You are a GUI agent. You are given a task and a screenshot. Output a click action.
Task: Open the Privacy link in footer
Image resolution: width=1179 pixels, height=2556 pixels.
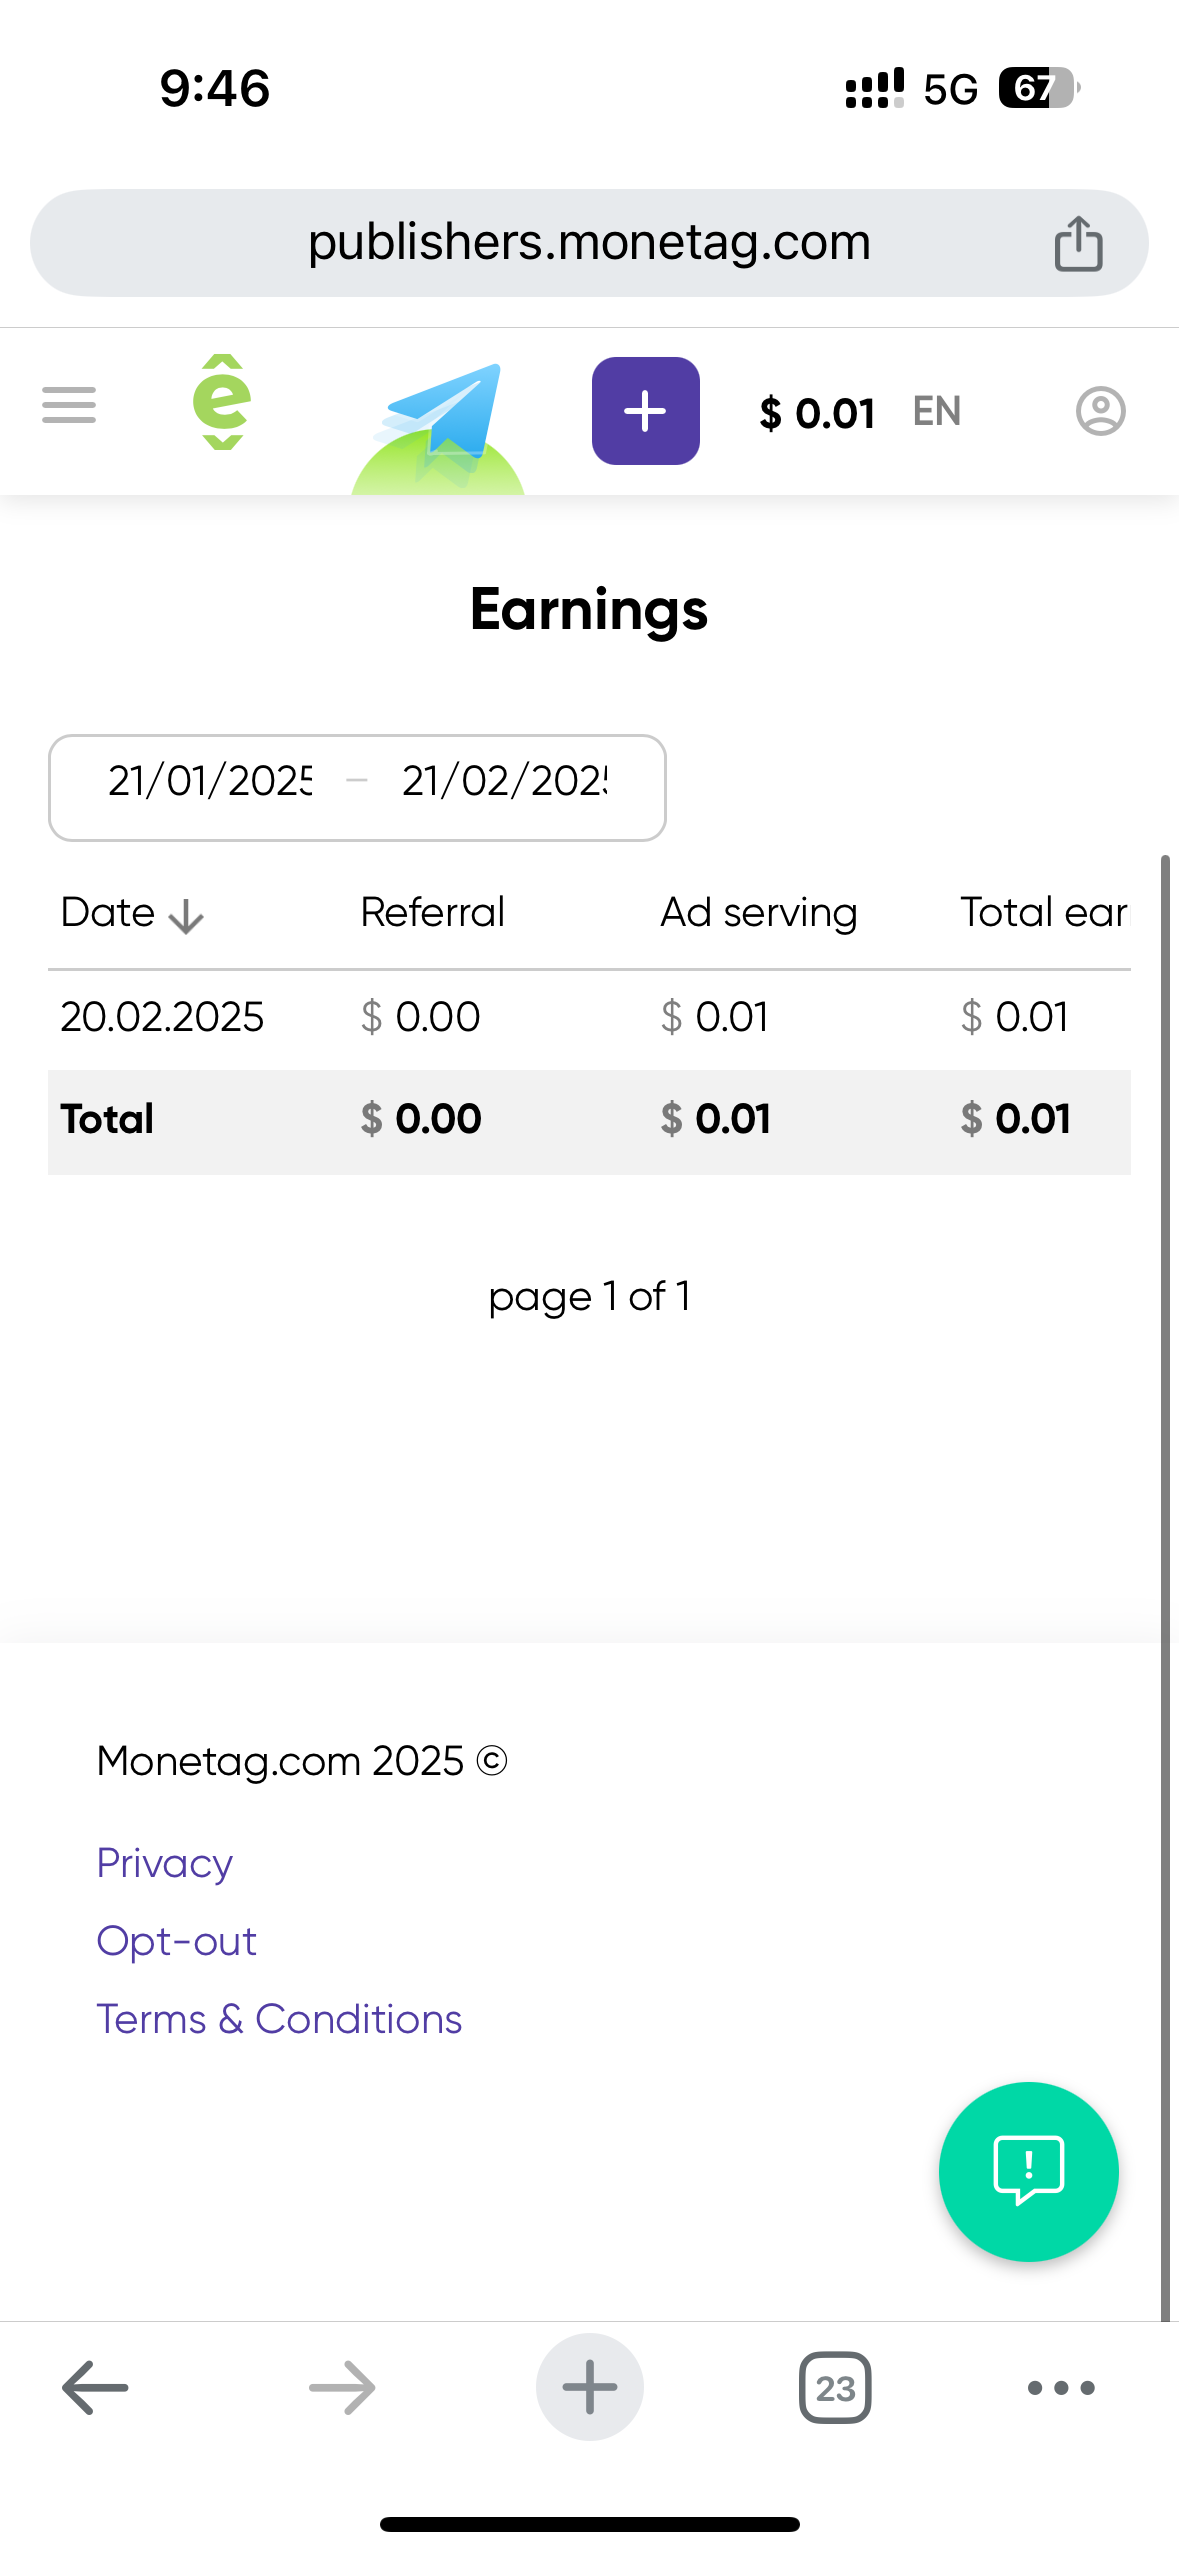click(x=165, y=1863)
